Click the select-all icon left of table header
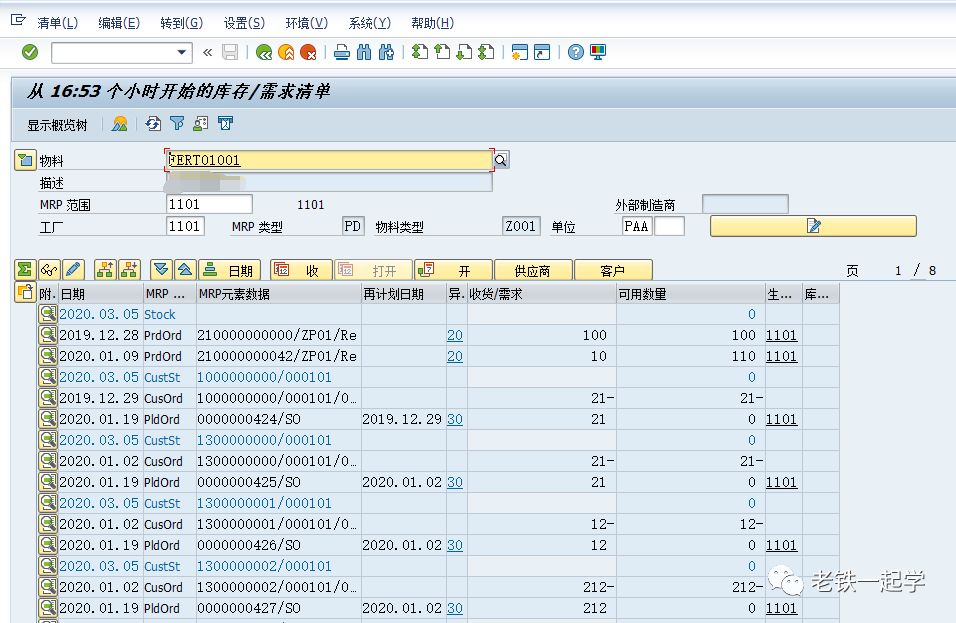The image size is (956, 623). [x=25, y=293]
